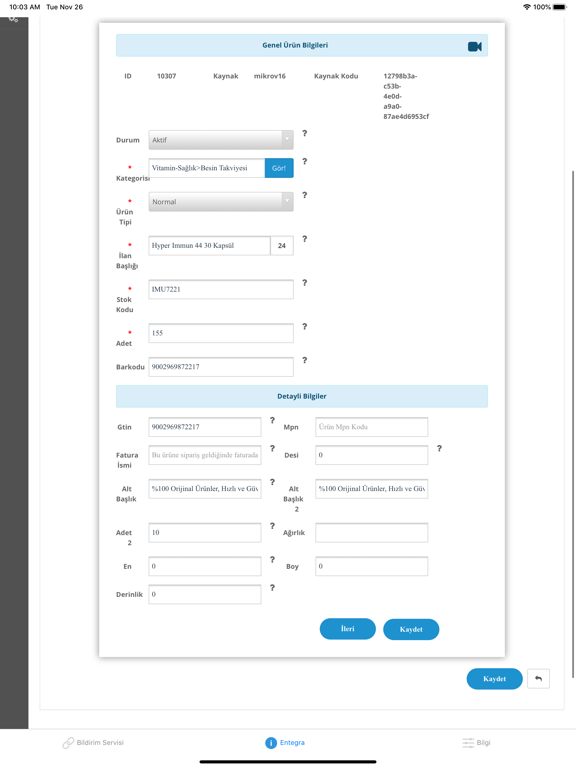
Task: Click the gear icon in the dark sidebar
Action: point(14,20)
